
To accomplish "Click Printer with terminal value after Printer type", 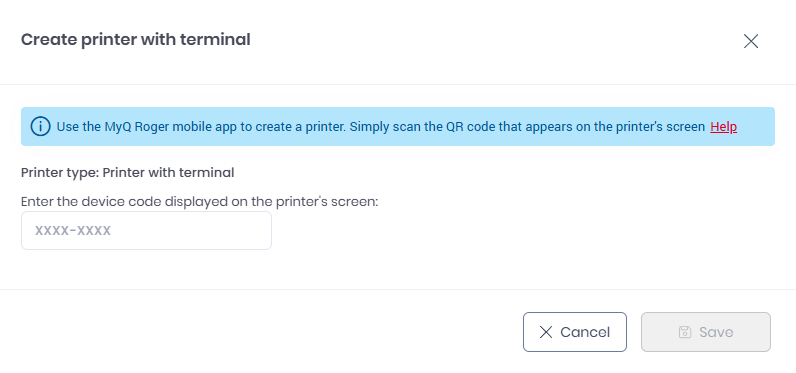I will click(169, 173).
